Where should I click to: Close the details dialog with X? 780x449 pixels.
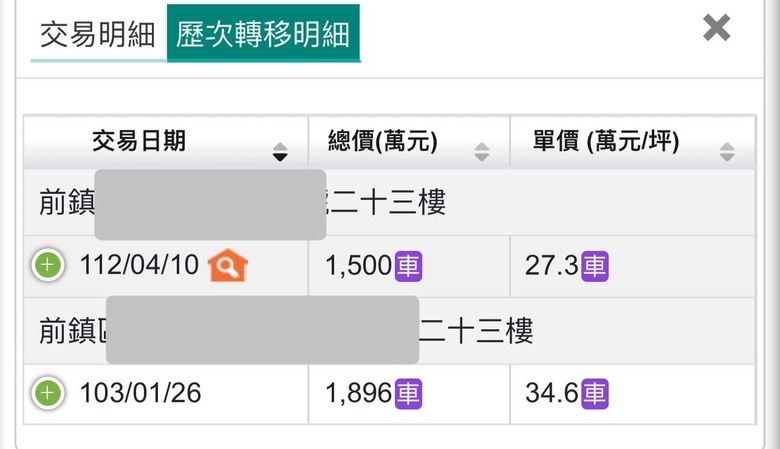pyautogui.click(x=716, y=27)
